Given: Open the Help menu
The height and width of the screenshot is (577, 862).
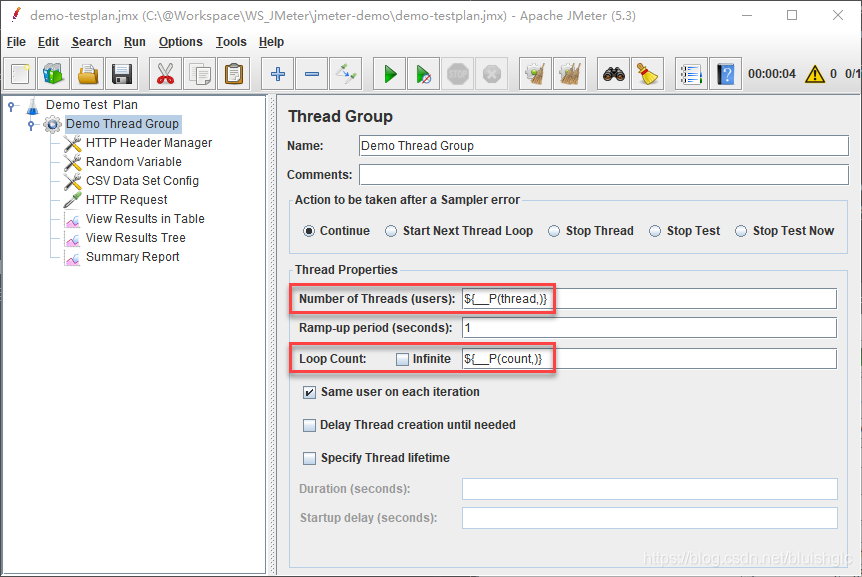Looking at the screenshot, I should 271,42.
